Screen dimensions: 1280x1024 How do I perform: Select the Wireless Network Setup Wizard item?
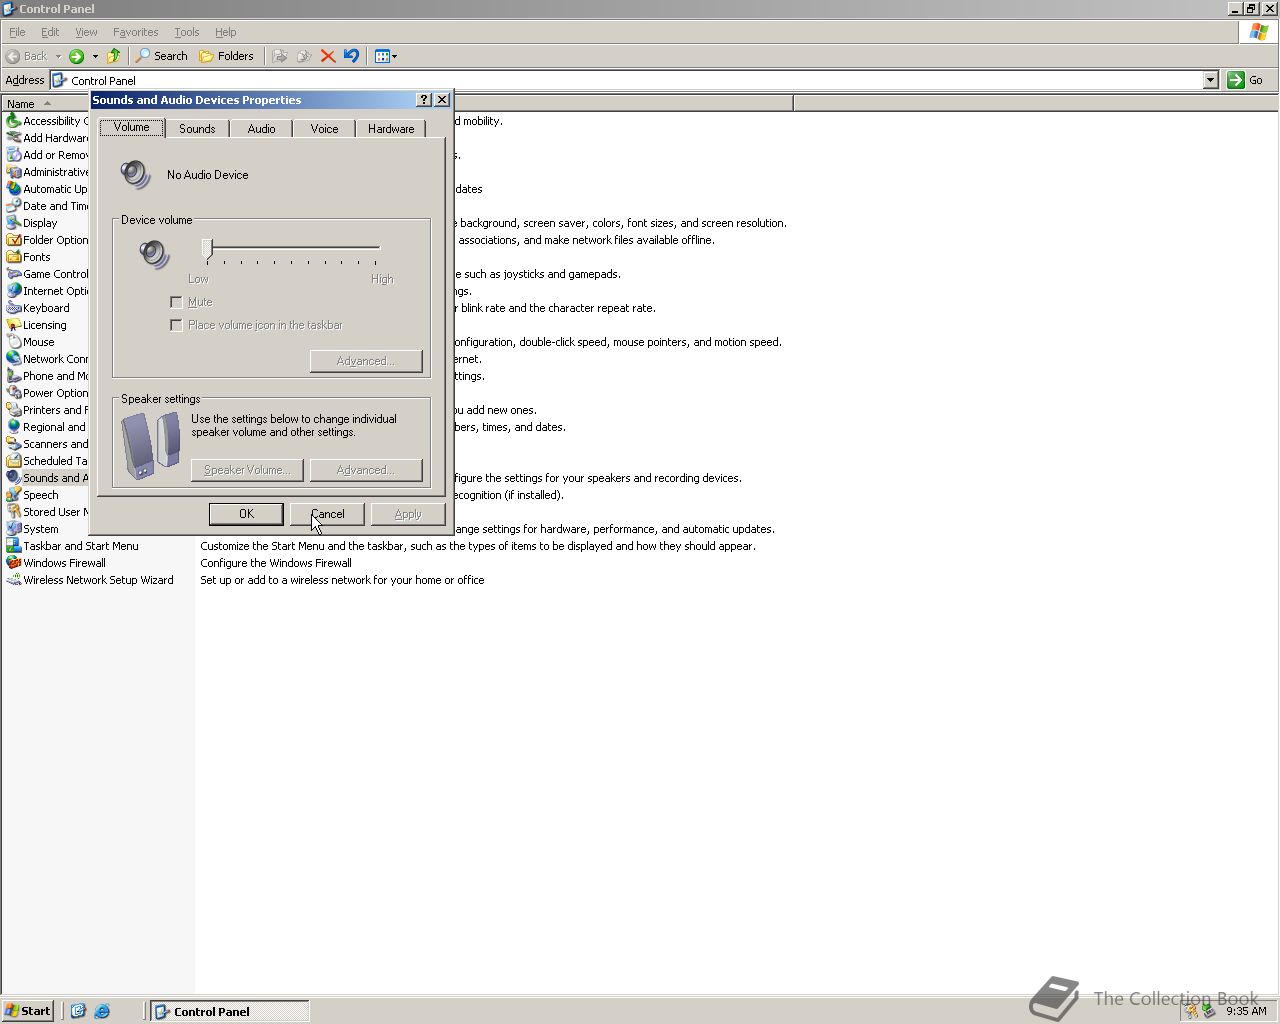click(97, 580)
